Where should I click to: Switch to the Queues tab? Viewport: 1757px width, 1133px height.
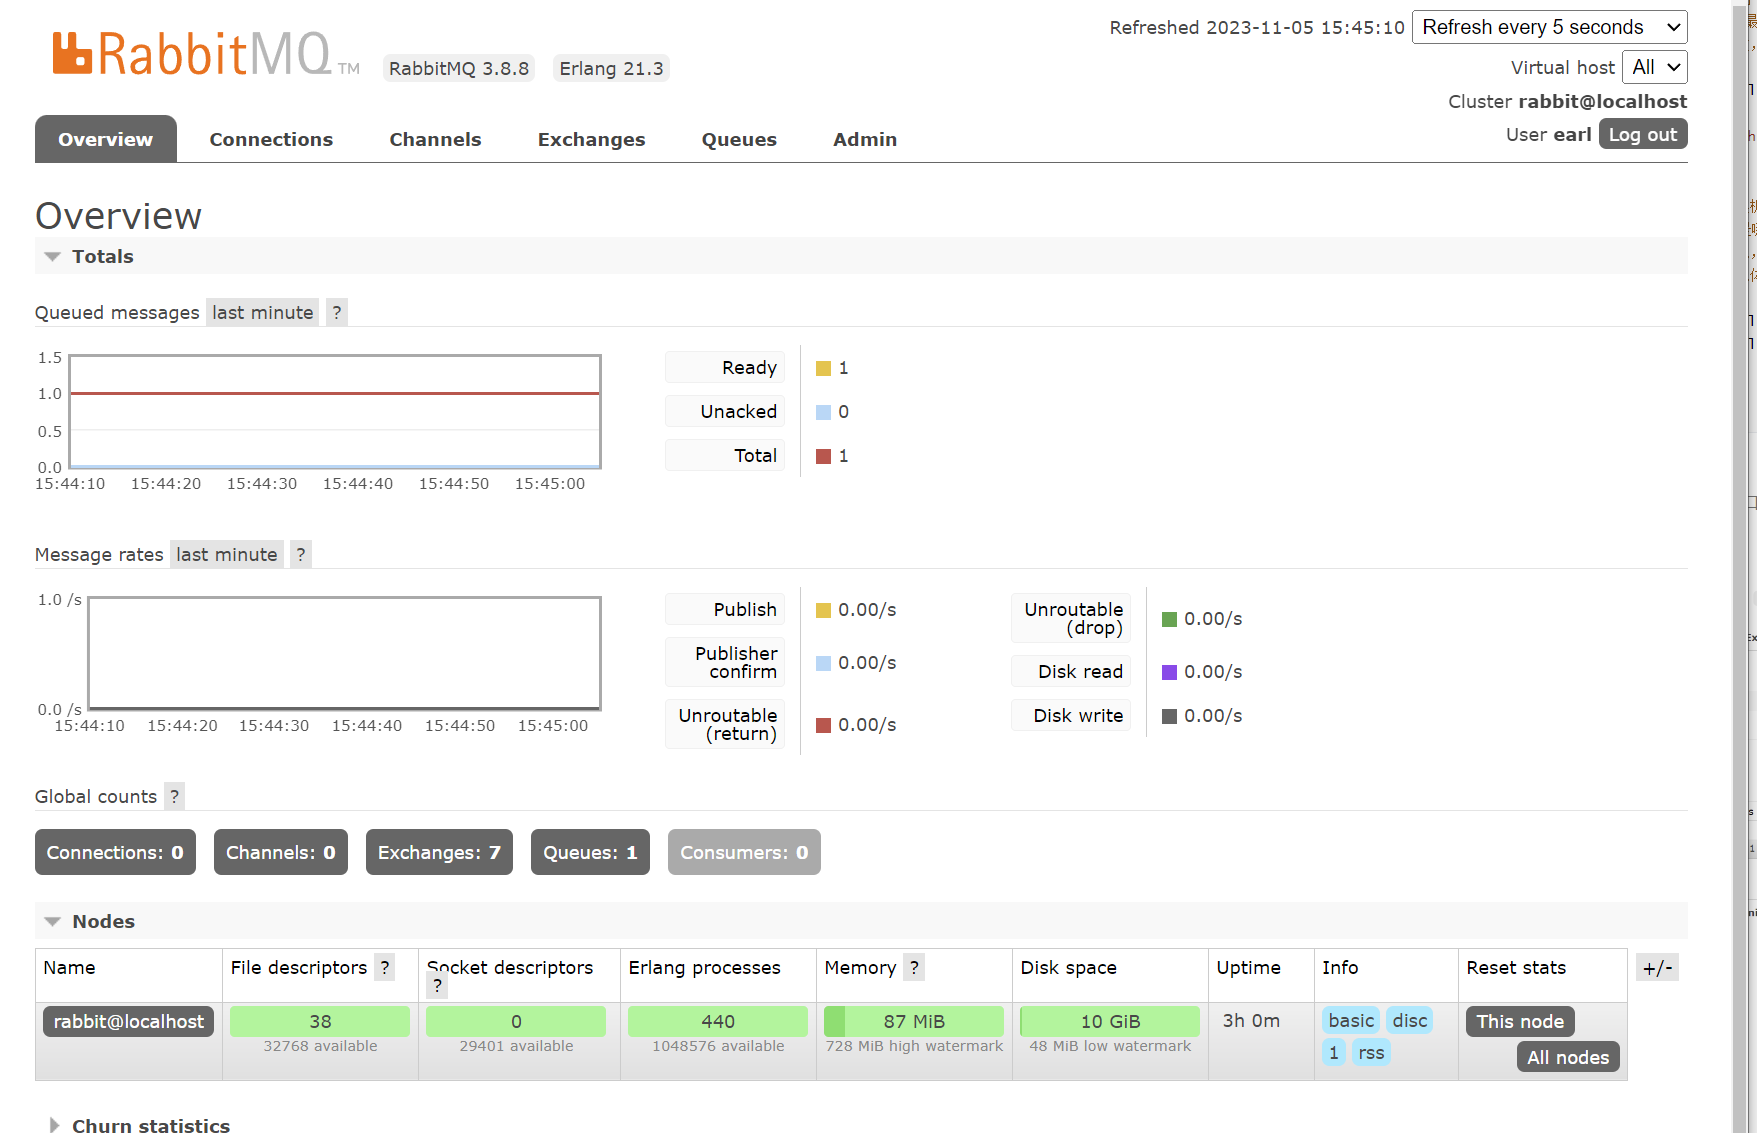coord(739,139)
